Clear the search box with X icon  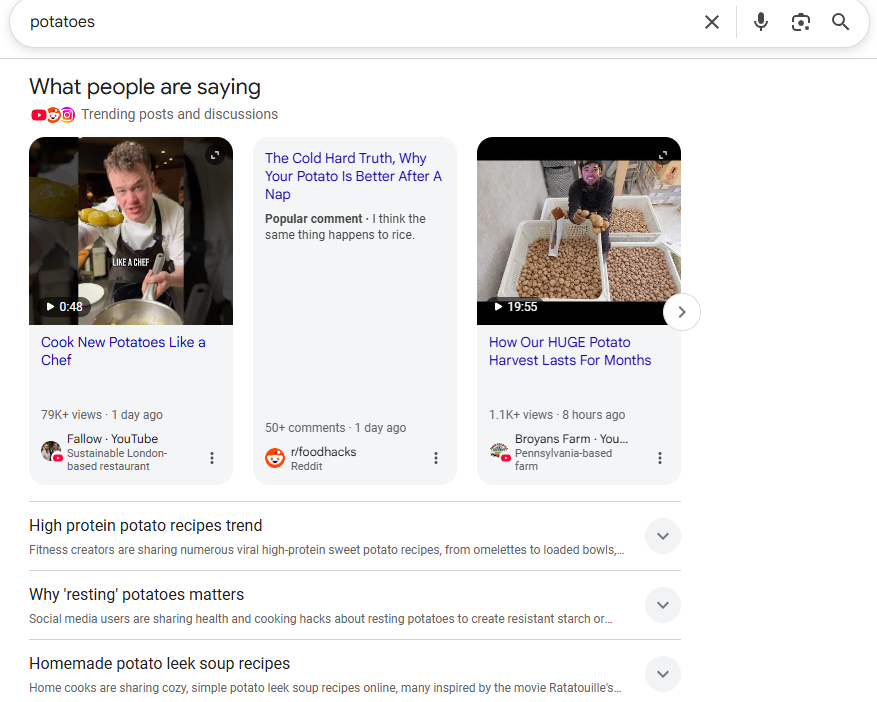coord(712,22)
